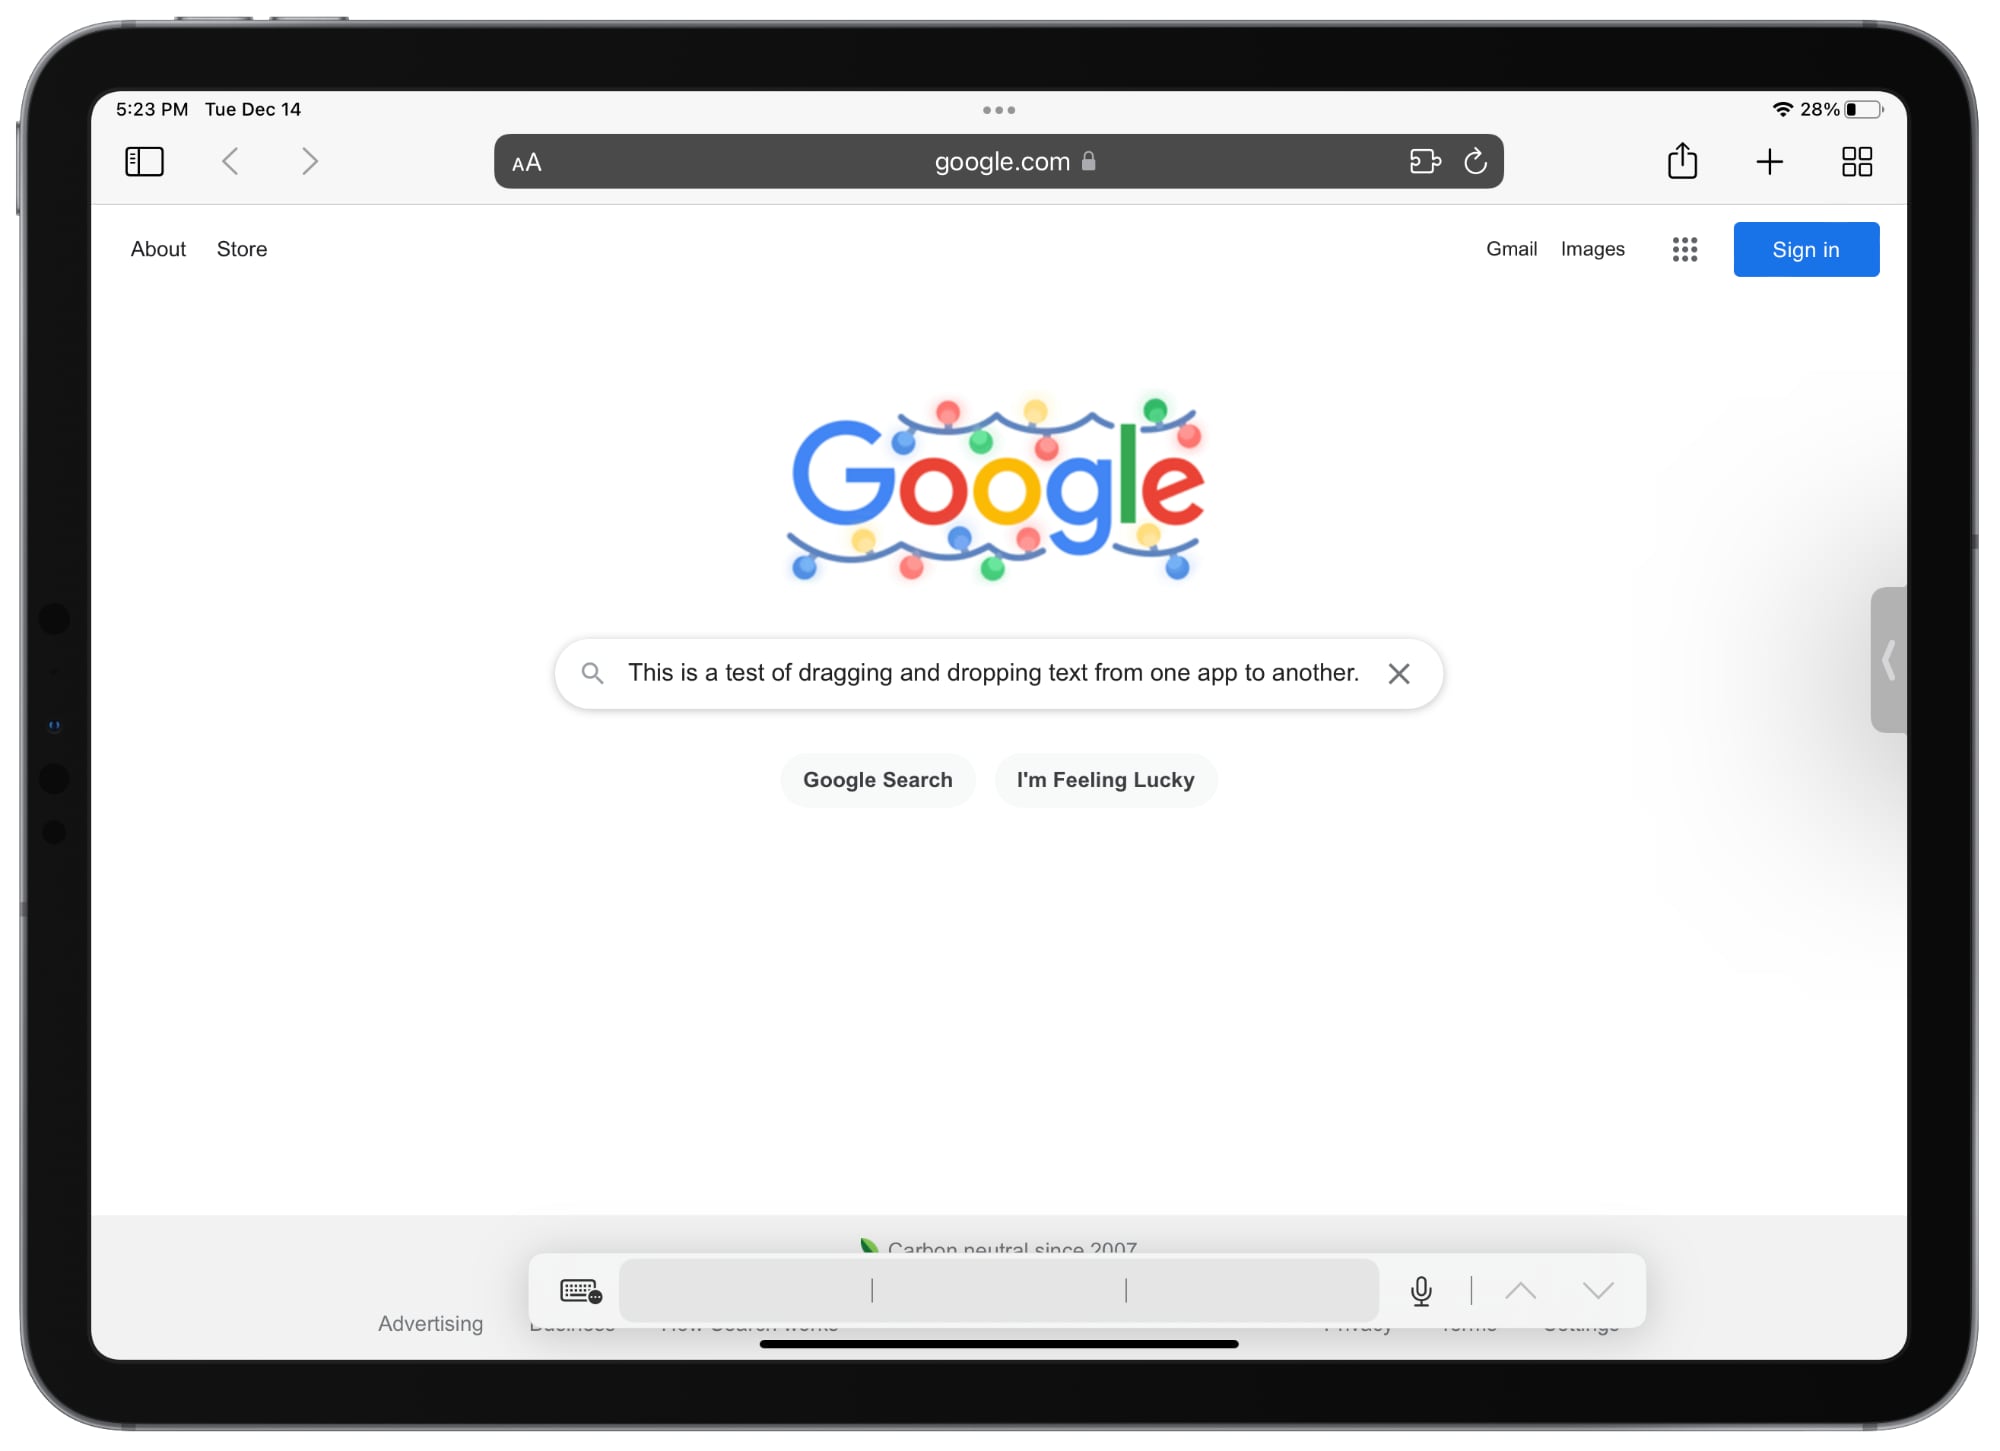Click the Gmail link in top navigation
2000x1451 pixels.
point(1511,250)
